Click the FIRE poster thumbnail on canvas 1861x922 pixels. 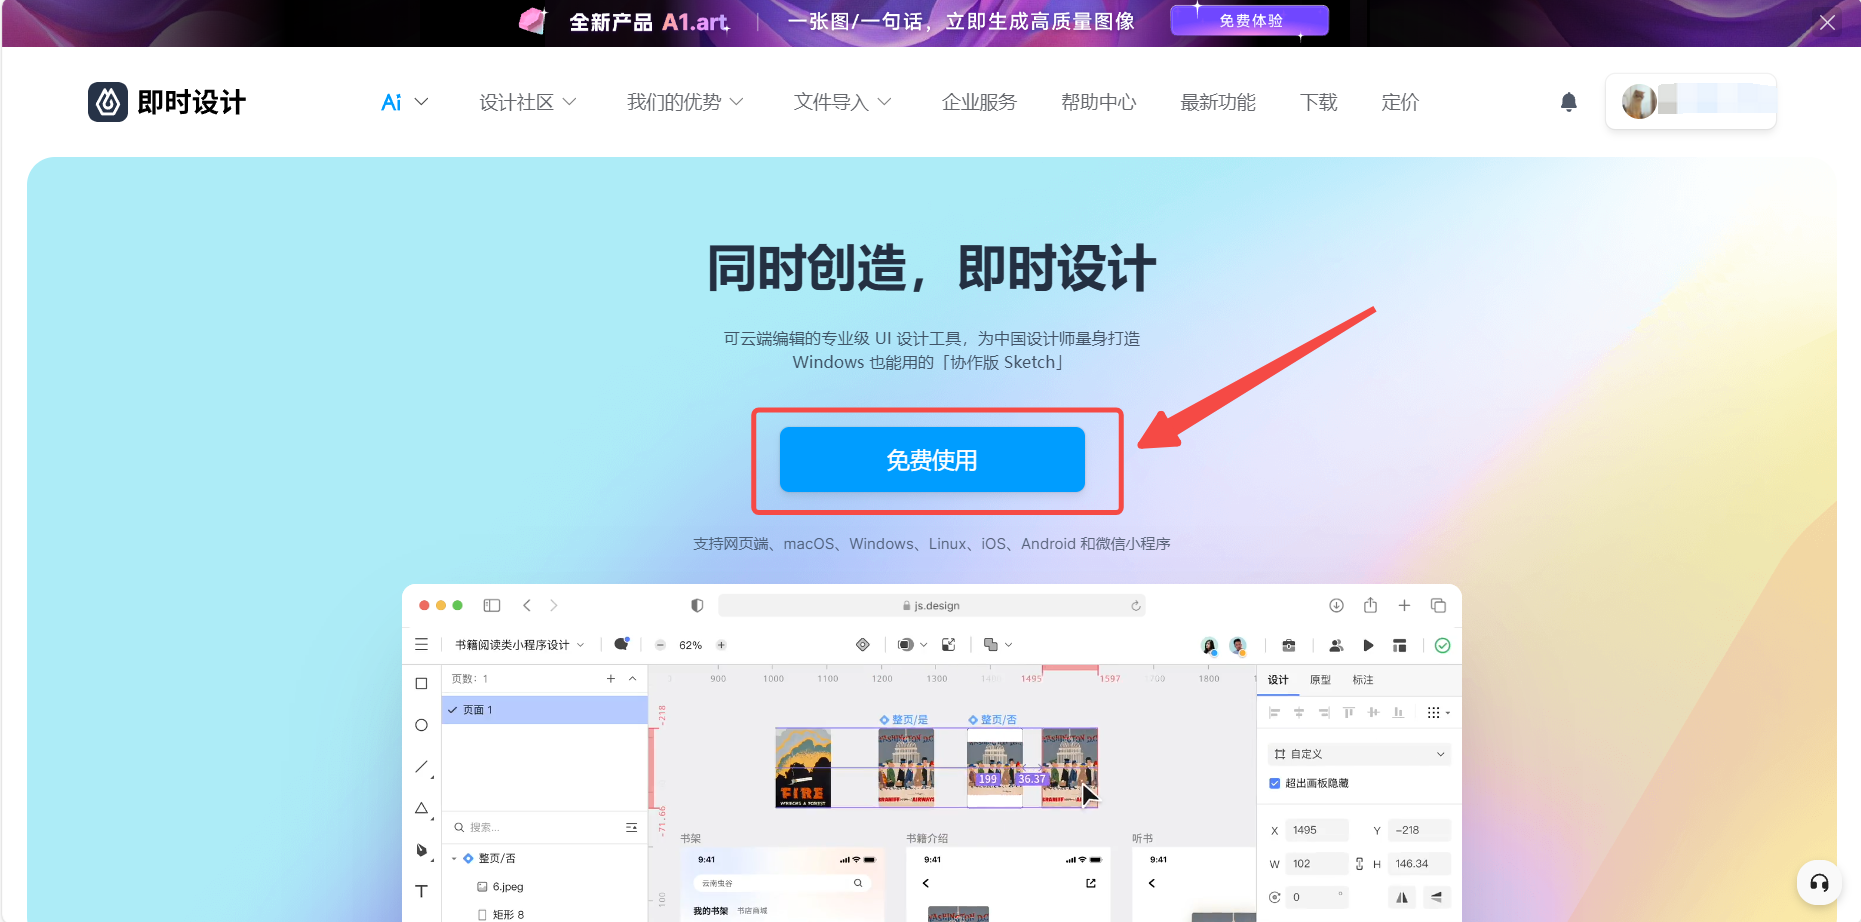(x=803, y=768)
